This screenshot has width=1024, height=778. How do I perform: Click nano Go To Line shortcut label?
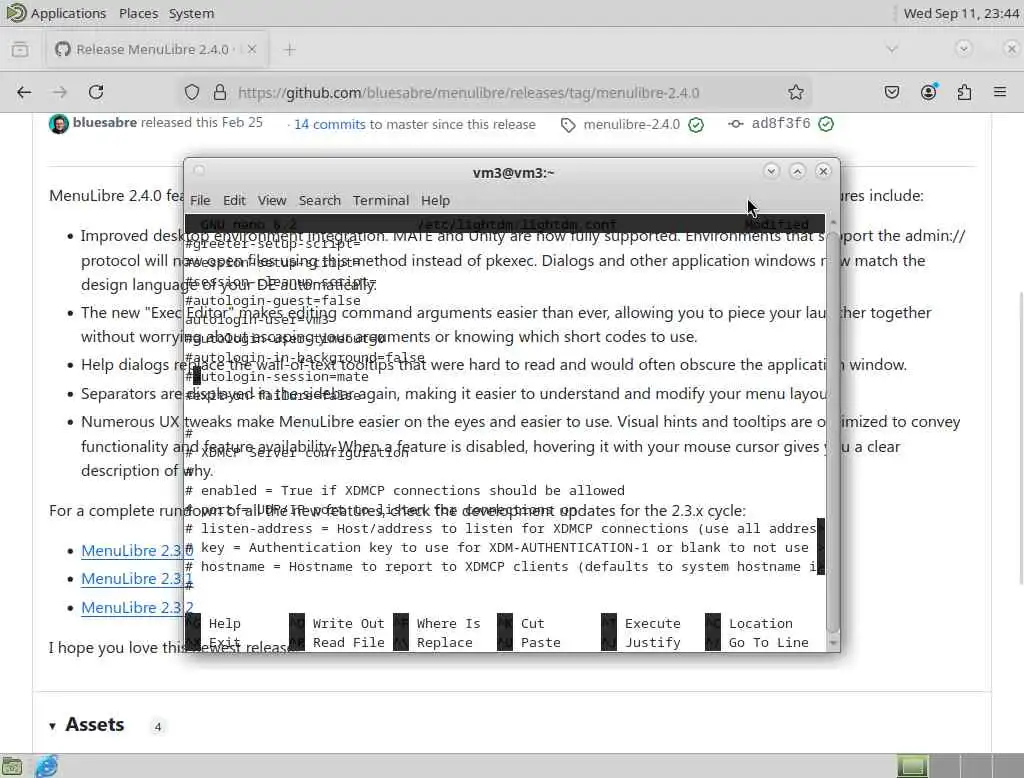768,643
